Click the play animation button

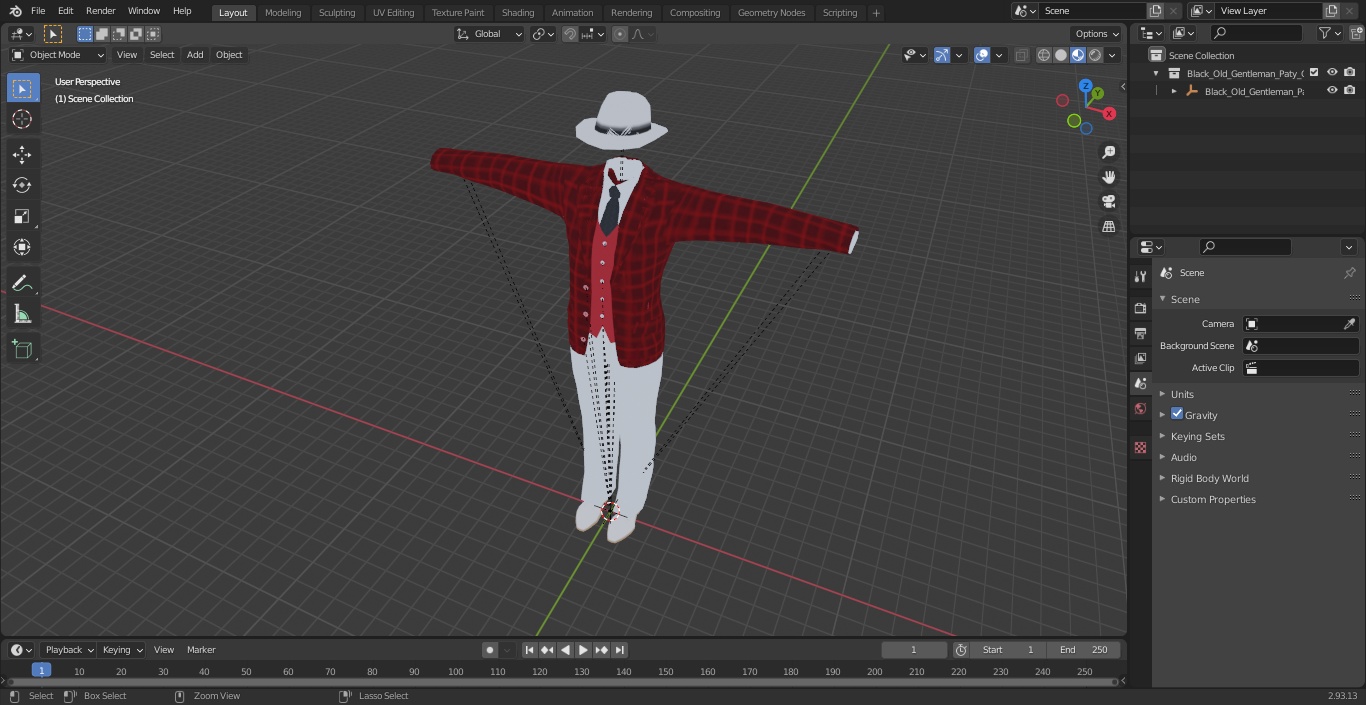[x=584, y=650]
